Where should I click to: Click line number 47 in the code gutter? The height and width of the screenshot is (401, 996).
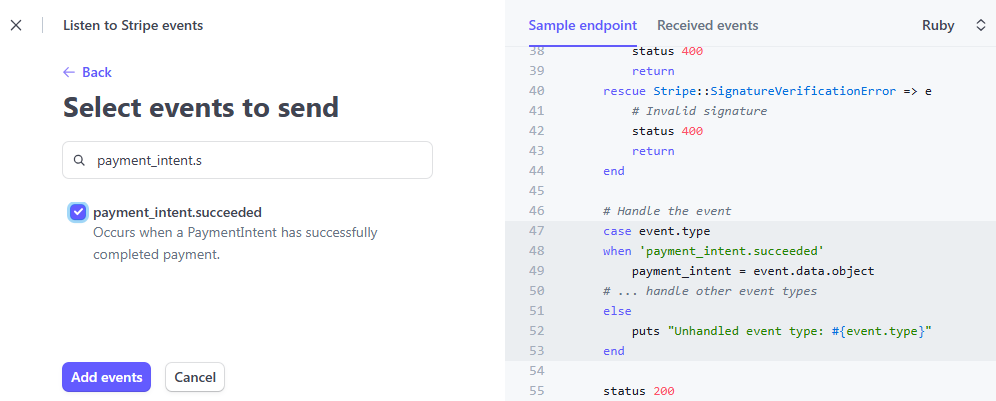click(x=536, y=231)
